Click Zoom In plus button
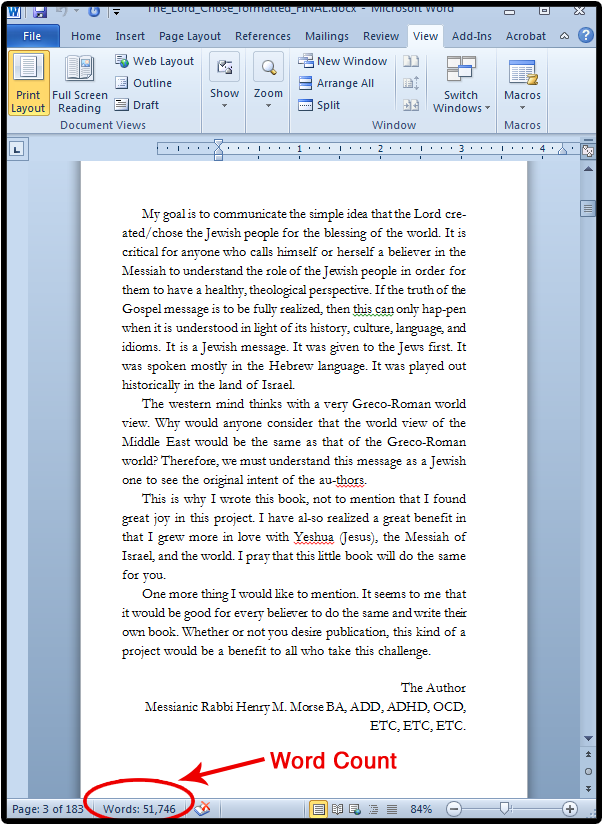This screenshot has height=824, width=603. click(x=569, y=809)
